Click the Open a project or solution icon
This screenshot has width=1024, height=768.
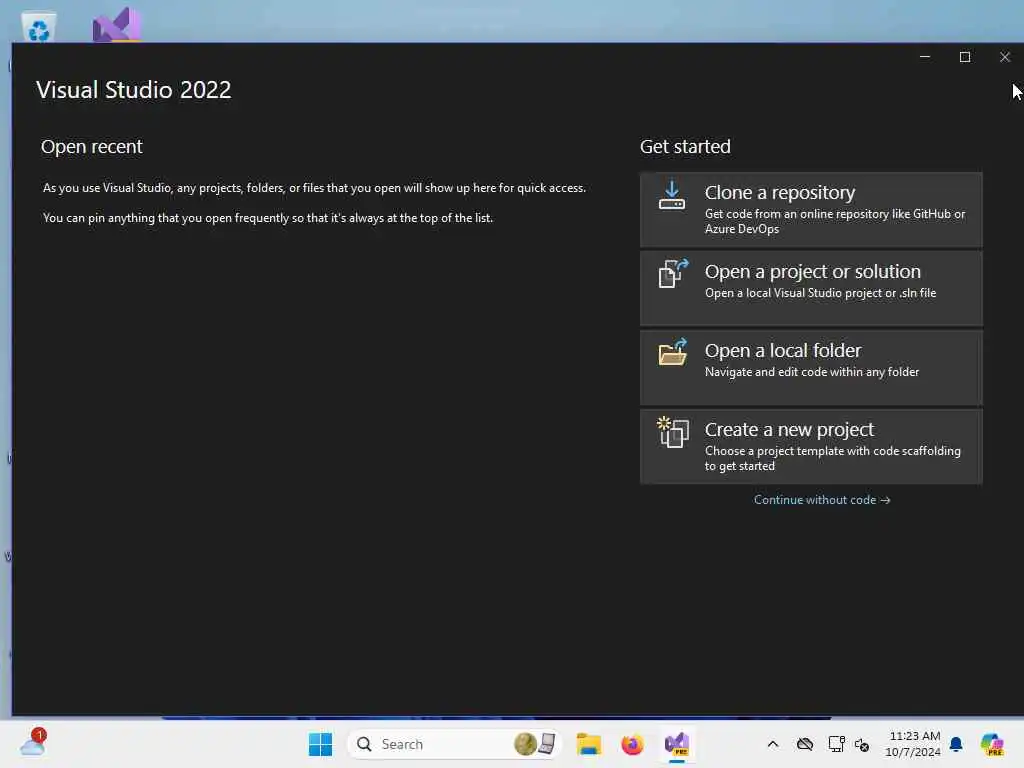coord(673,274)
